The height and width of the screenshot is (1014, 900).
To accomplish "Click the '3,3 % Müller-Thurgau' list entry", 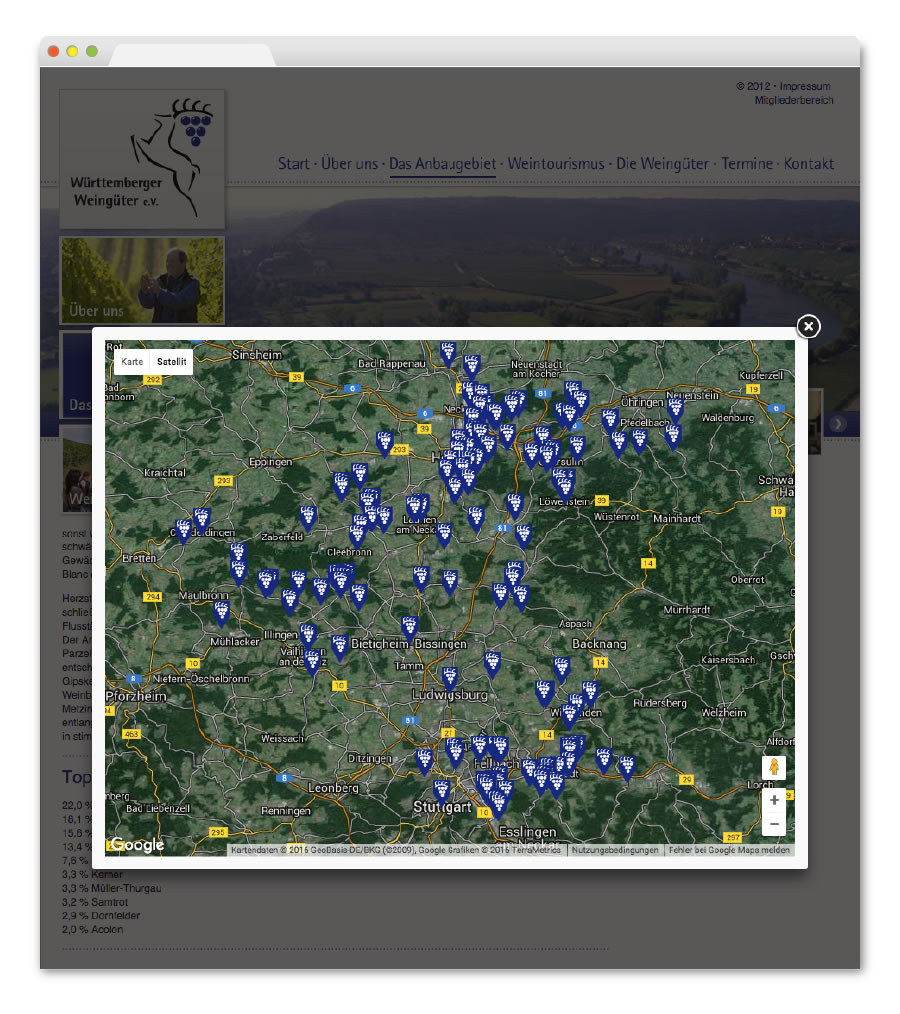I will [112, 889].
